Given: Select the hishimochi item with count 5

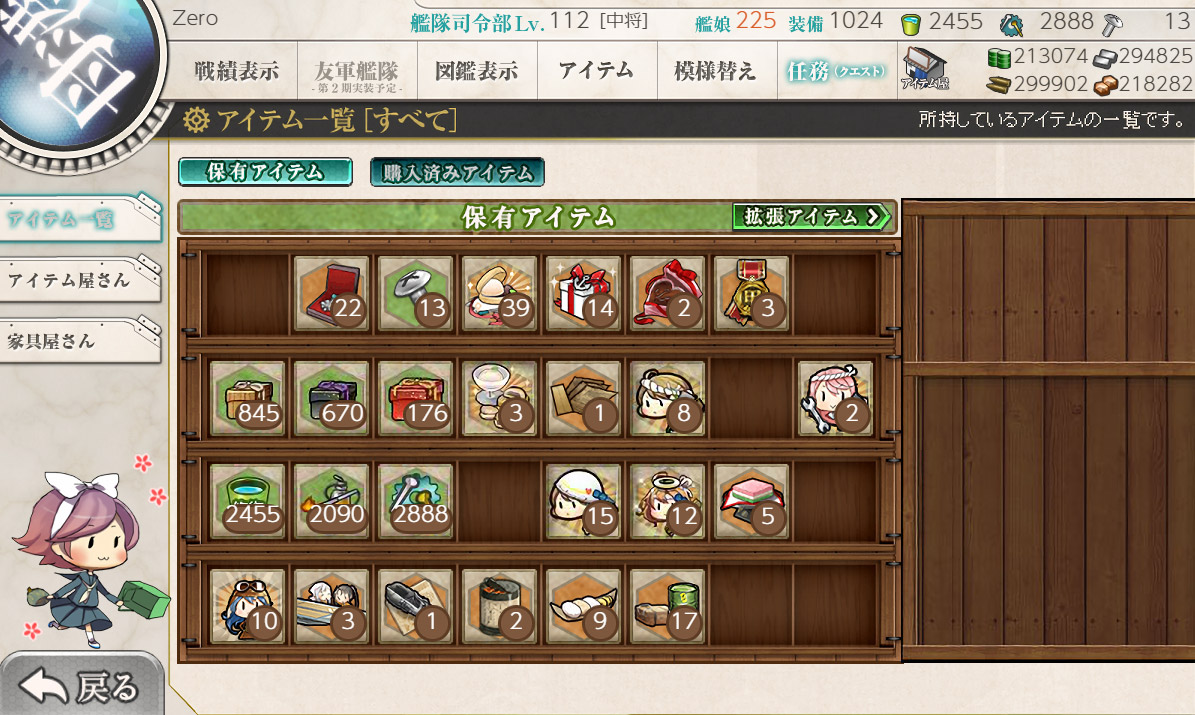Looking at the screenshot, I should pyautogui.click(x=751, y=502).
